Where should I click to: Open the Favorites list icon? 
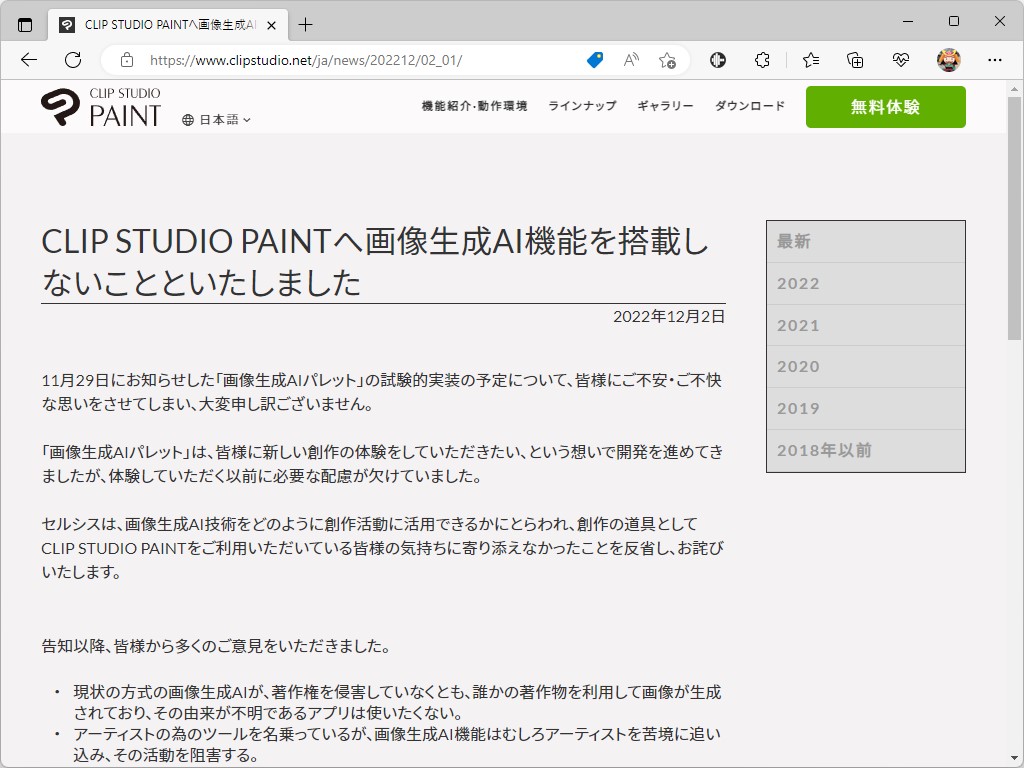811,60
